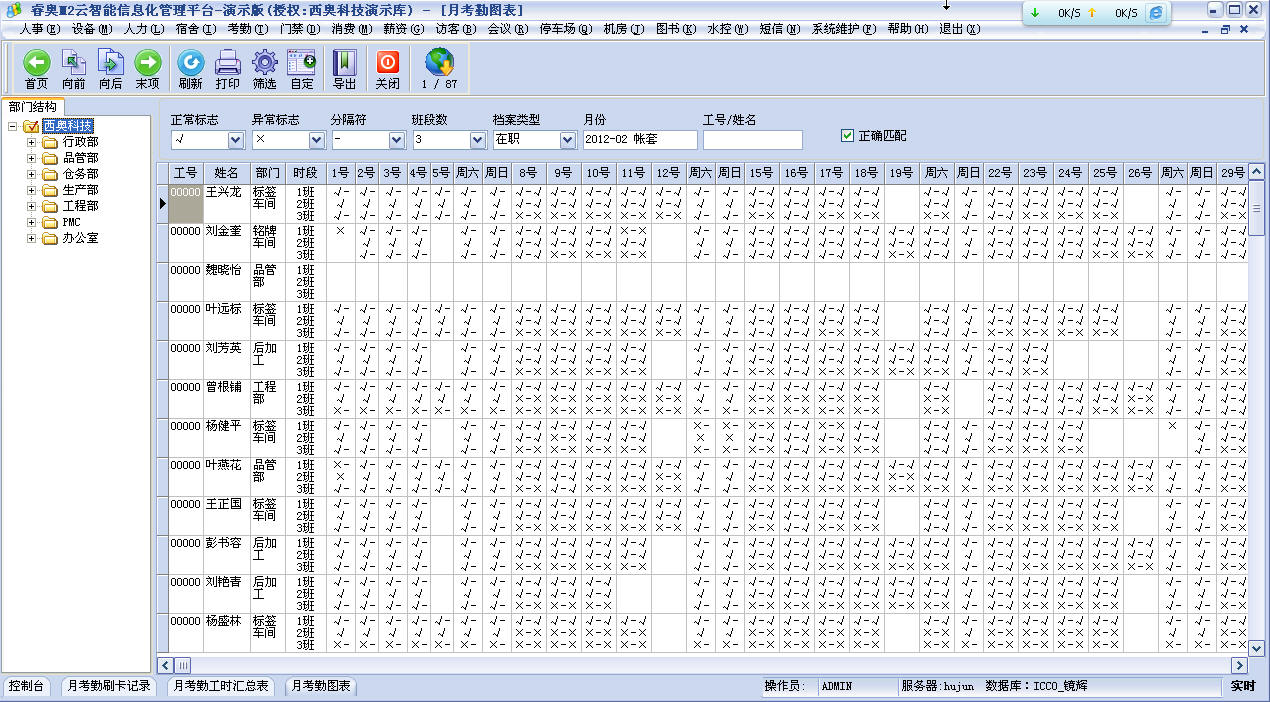Image resolution: width=1270 pixels, height=702 pixels.
Task: Open the 考勤 menu
Action: [x=239, y=29]
